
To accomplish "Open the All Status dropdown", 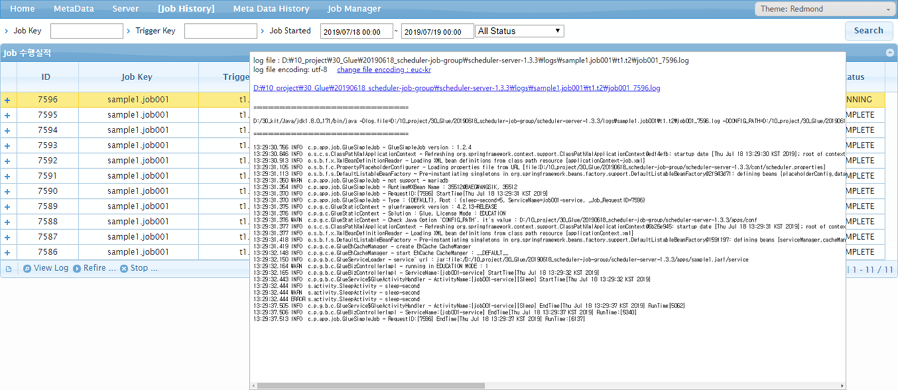I will click(x=519, y=31).
